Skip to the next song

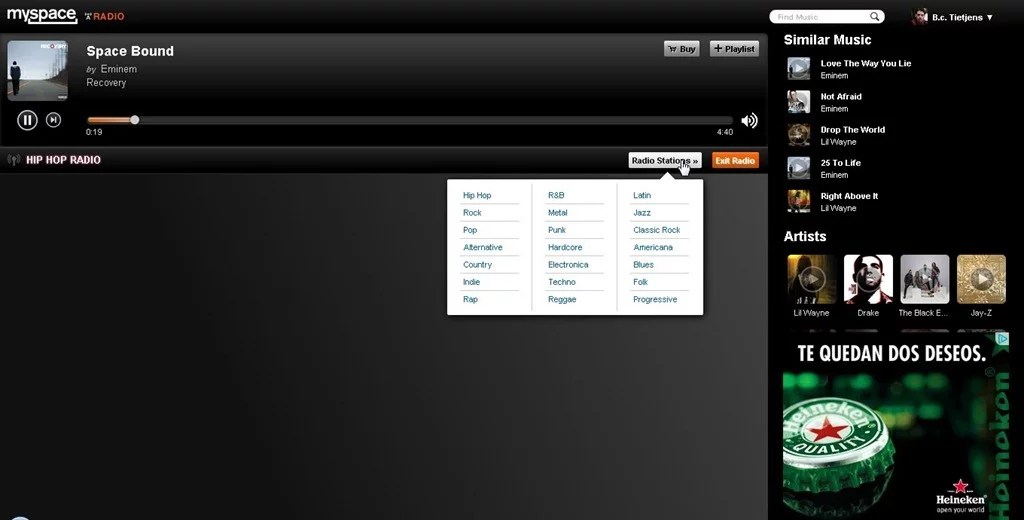(x=54, y=120)
